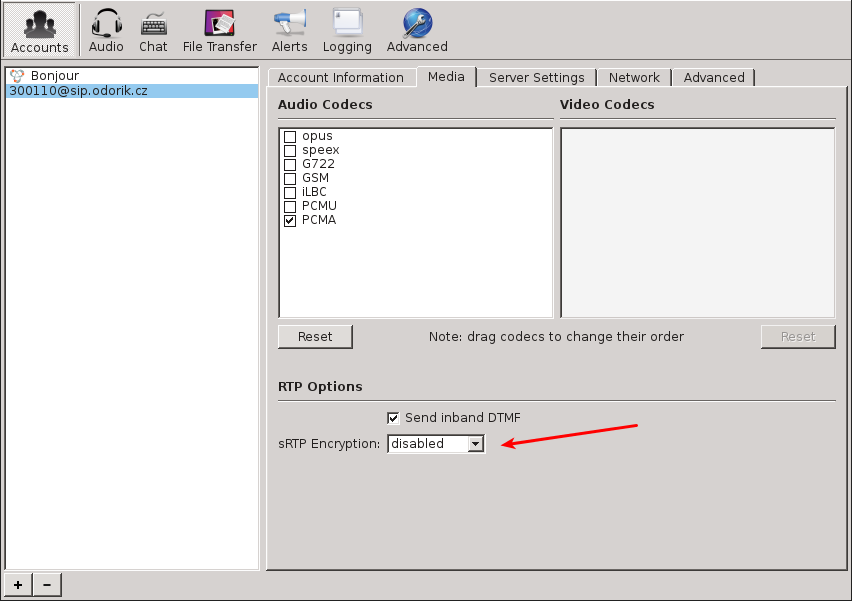
Task: Click the sRTP Encryption label
Action: click(329, 444)
